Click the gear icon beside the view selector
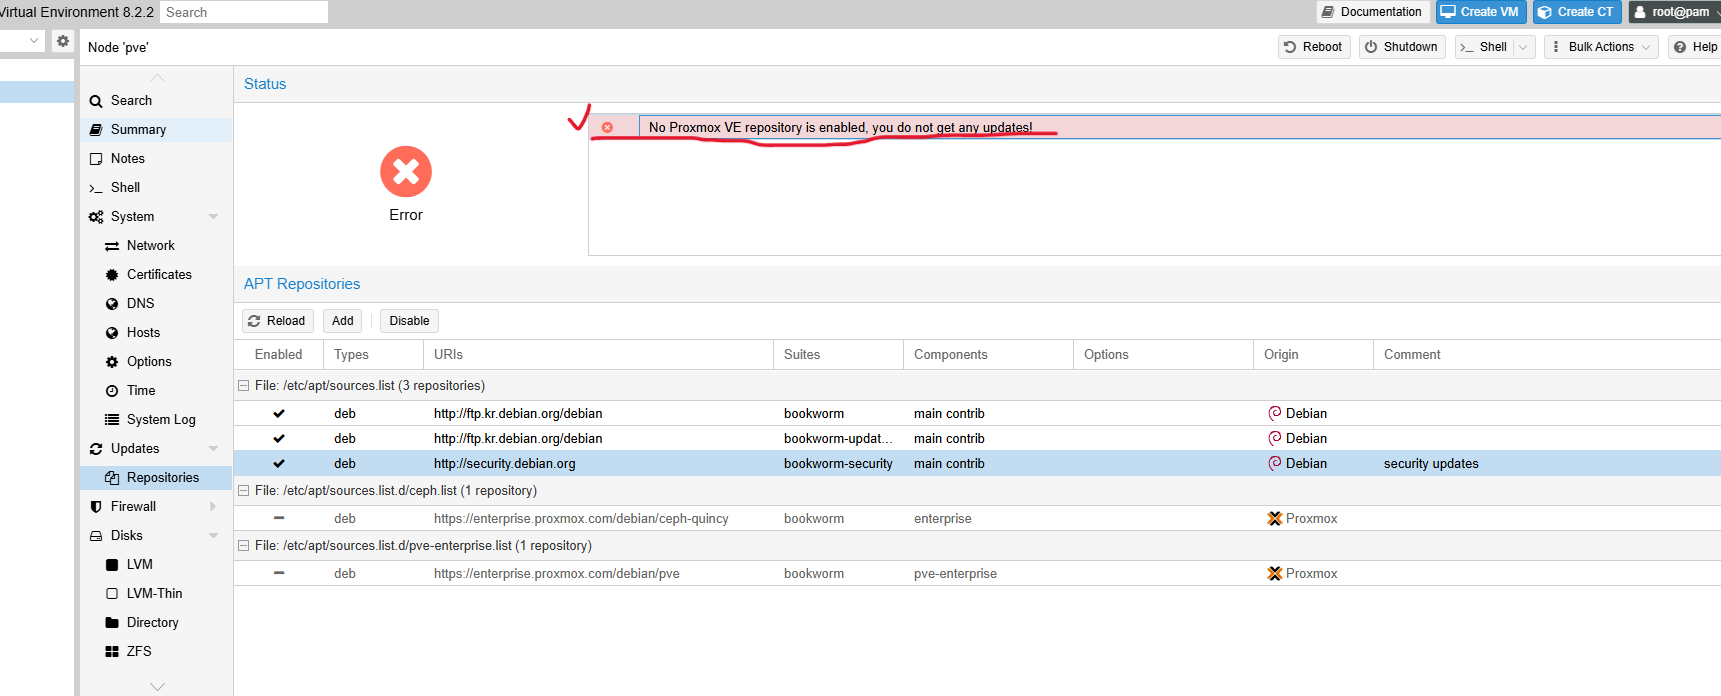This screenshot has height=696, width=1721. coord(63,41)
